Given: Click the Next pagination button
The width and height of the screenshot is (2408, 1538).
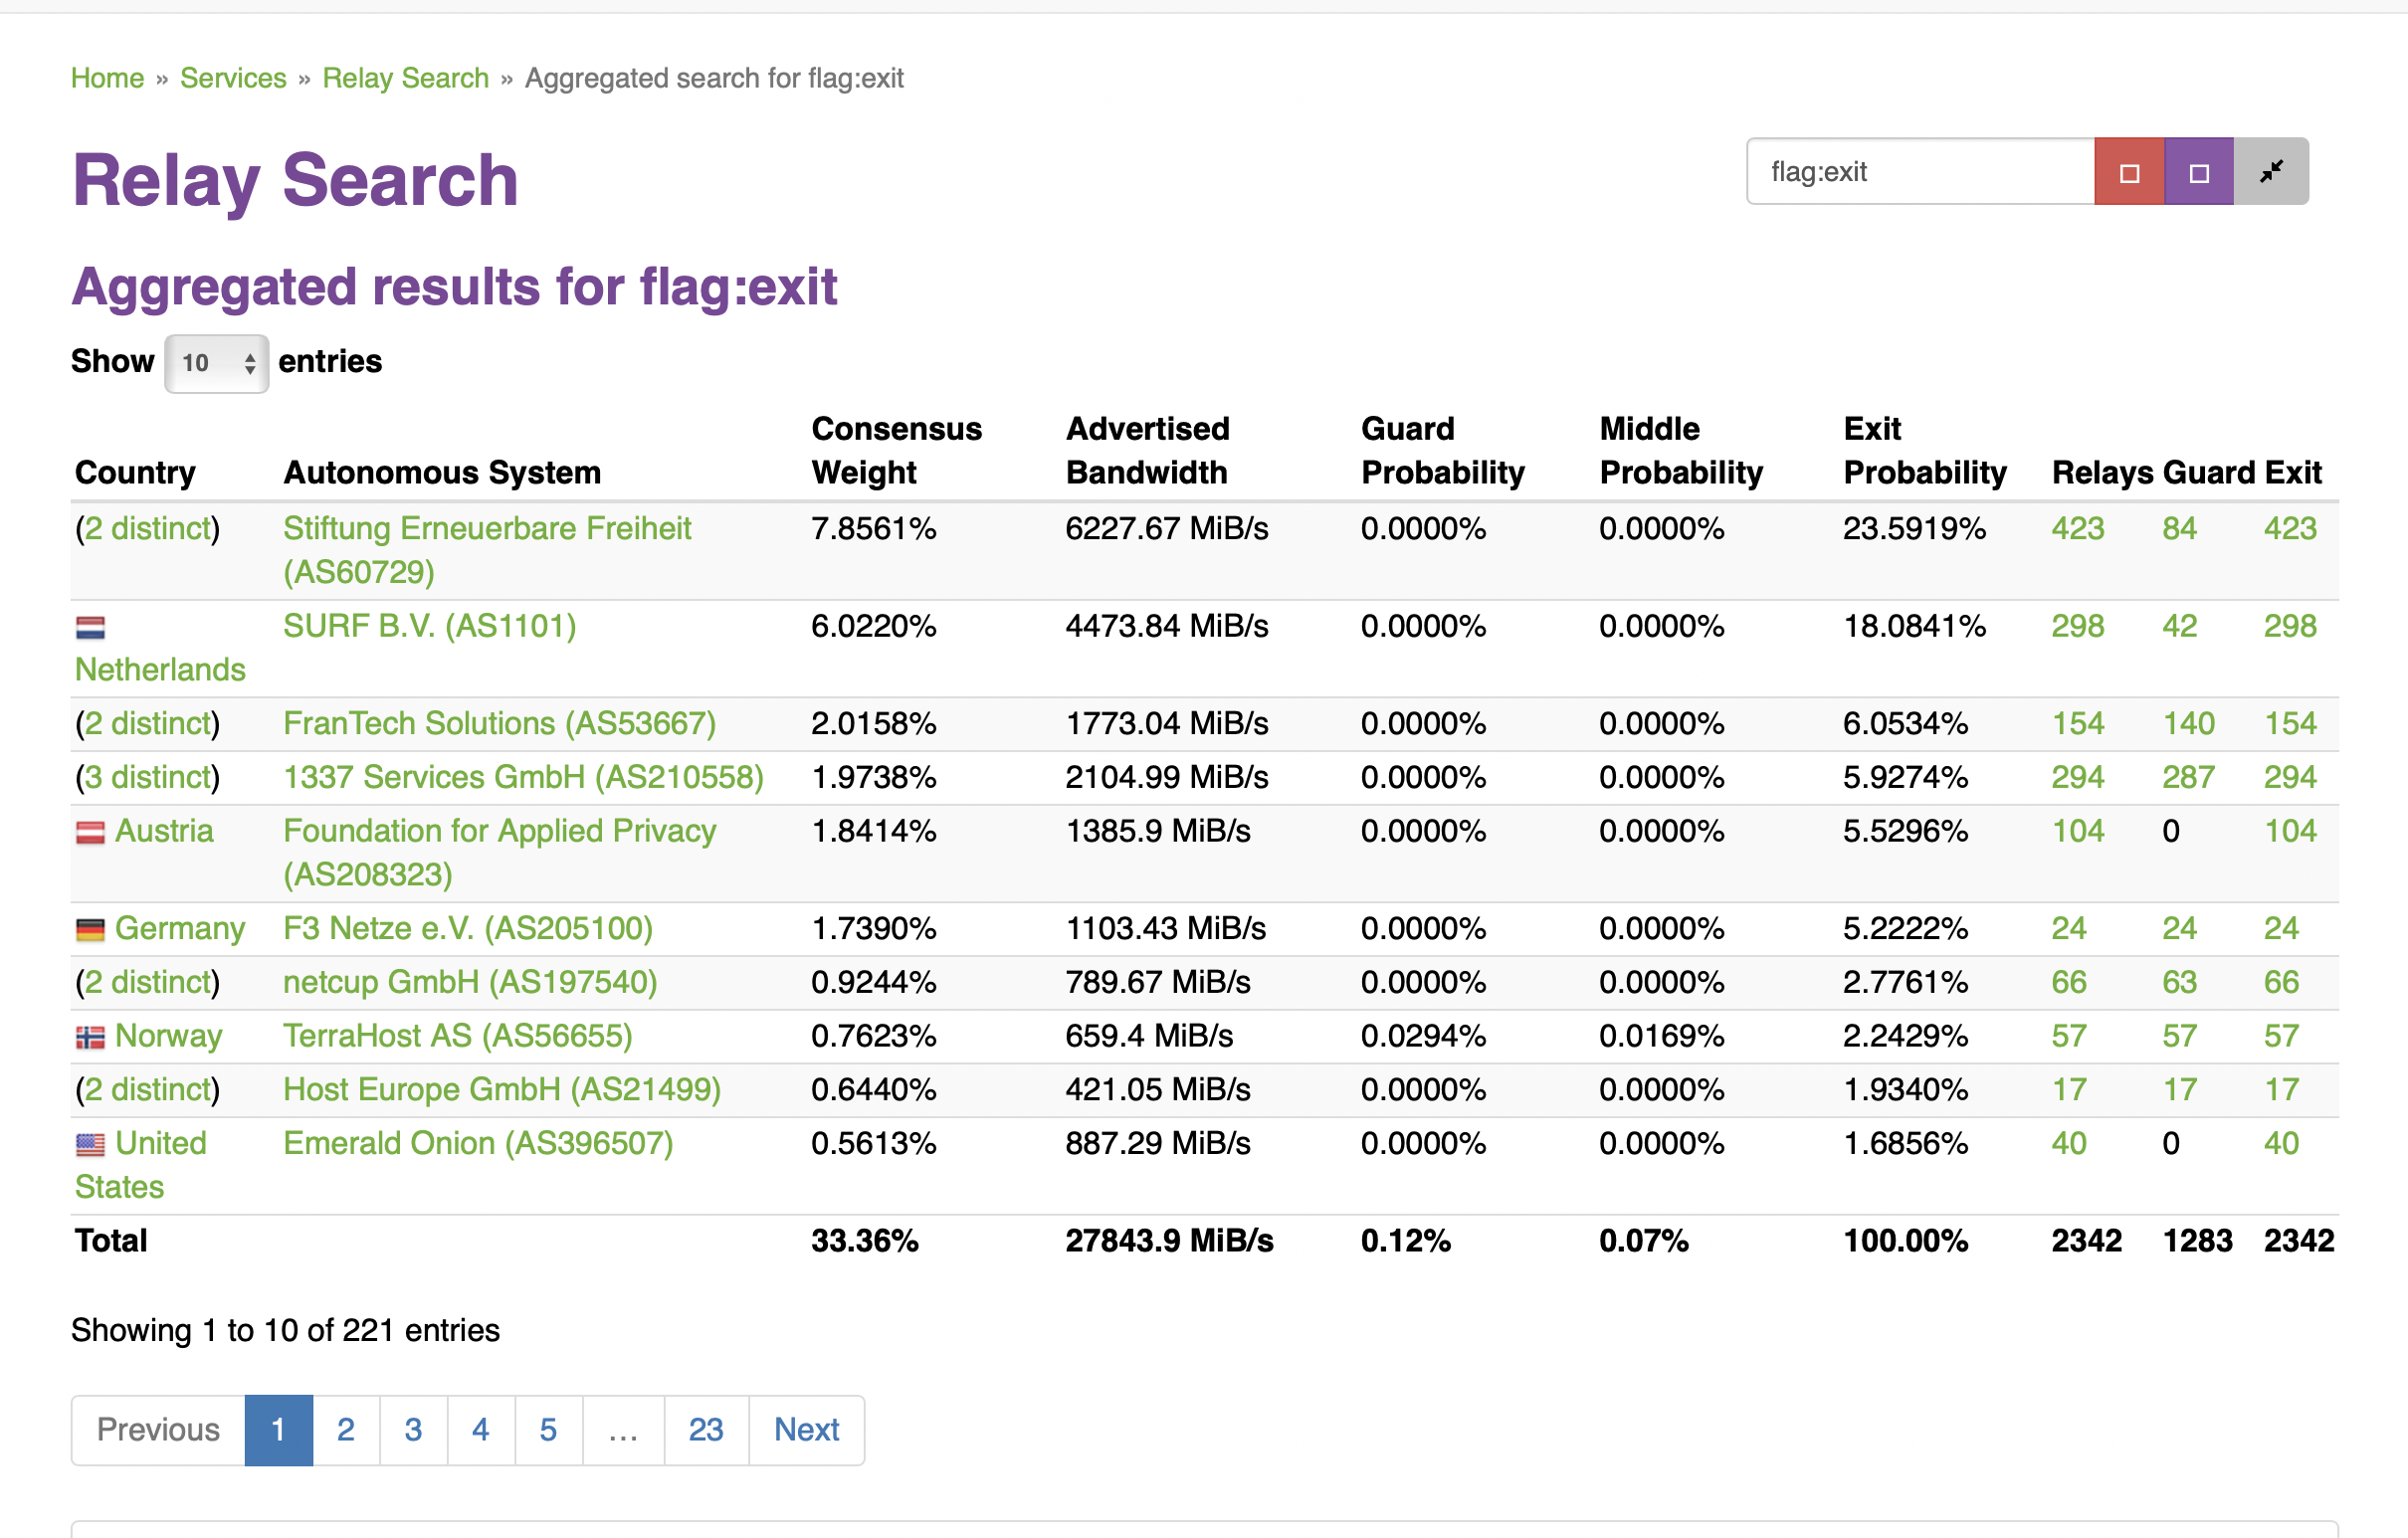Looking at the screenshot, I should tap(806, 1429).
